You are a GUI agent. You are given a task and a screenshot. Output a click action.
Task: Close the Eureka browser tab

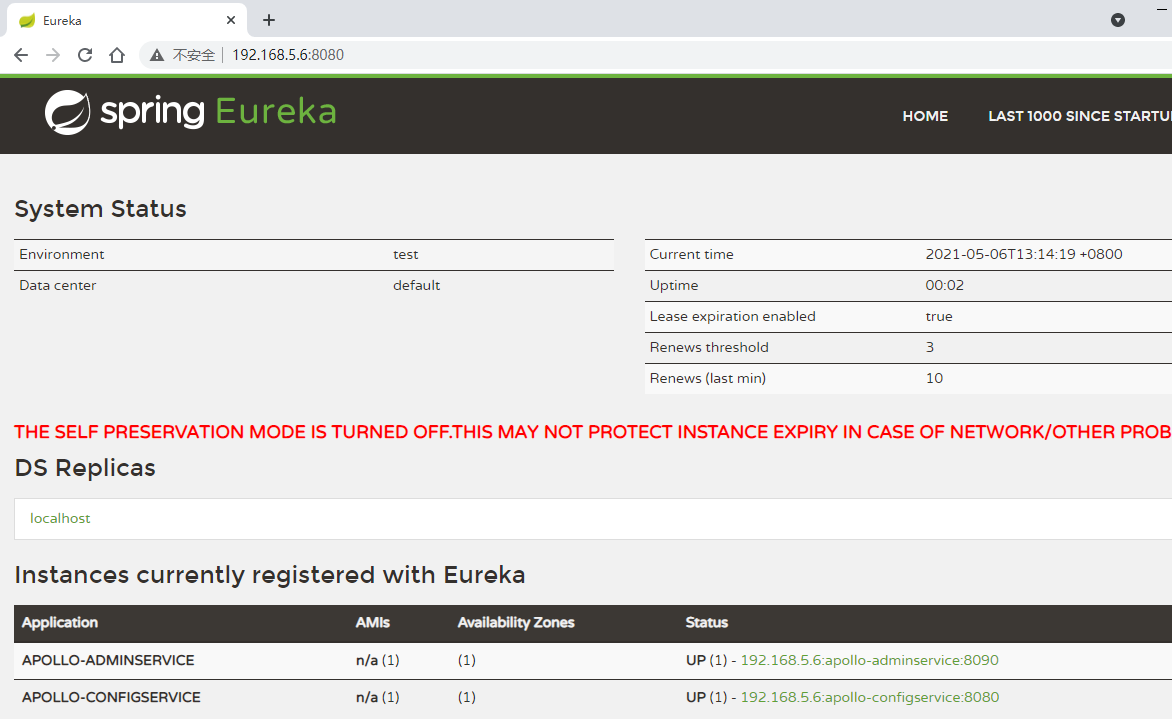tap(231, 20)
